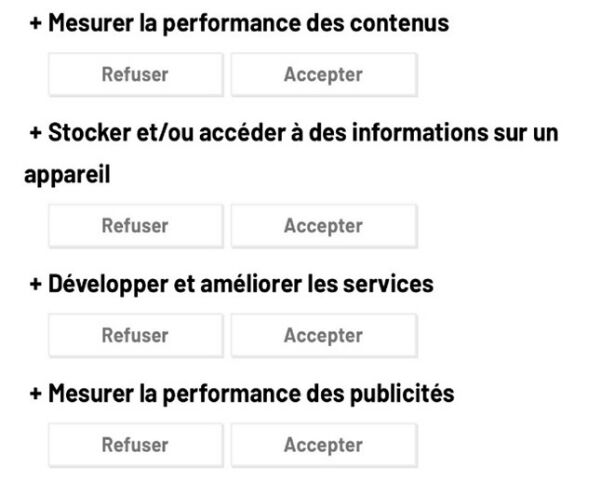This screenshot has height=492, width=600.
Task: Choose Accepter under Développer et améliorer les services
Action: point(324,336)
